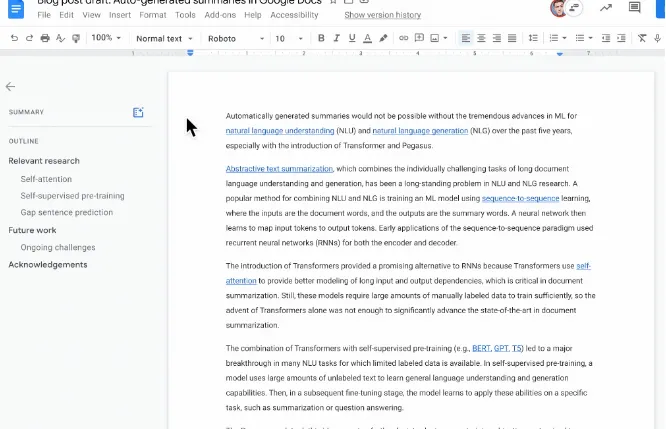Open the Roboto font dropdown
Viewport: 666px width, 429px height.
click(x=235, y=38)
